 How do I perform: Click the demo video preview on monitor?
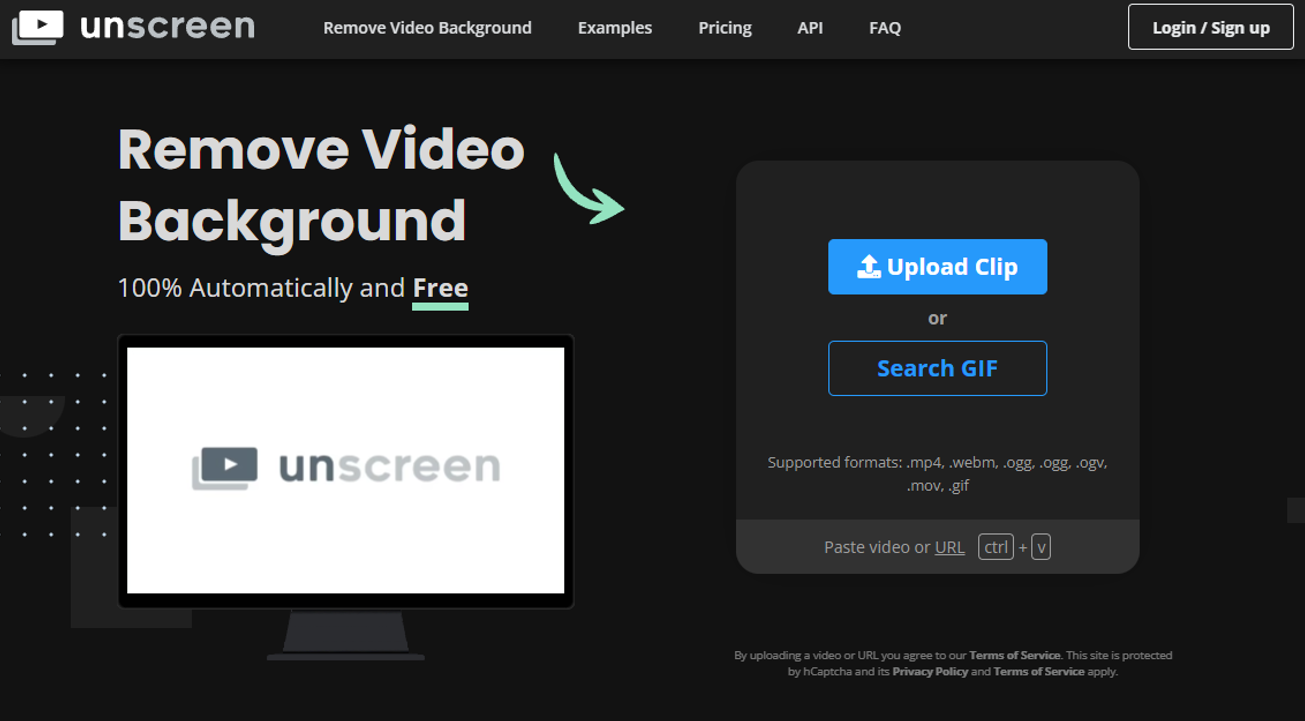[346, 470]
